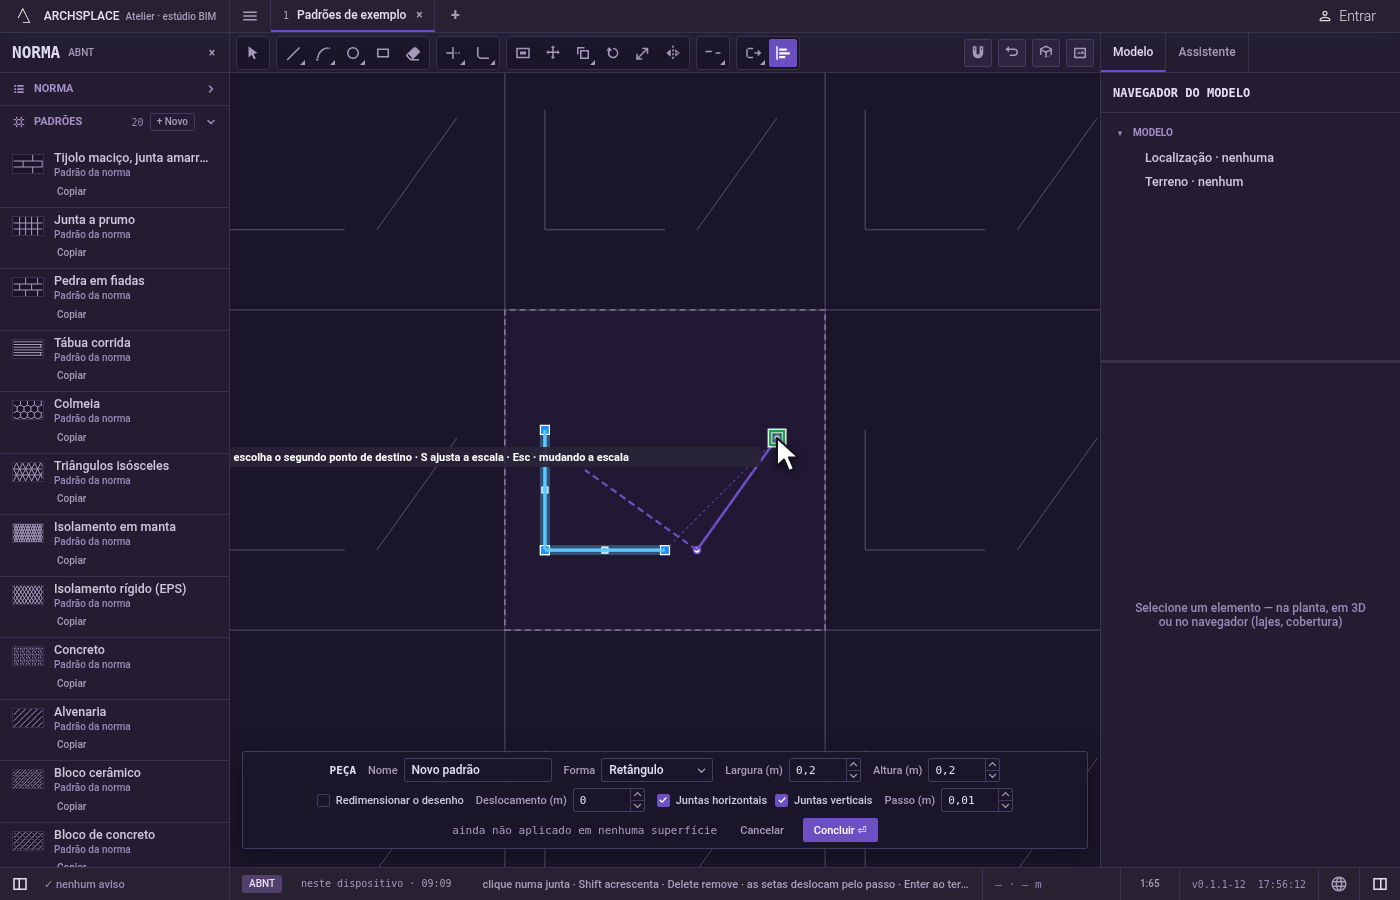This screenshot has height=900, width=1400.
Task: Choose the line drawing tool
Action: [x=293, y=53]
